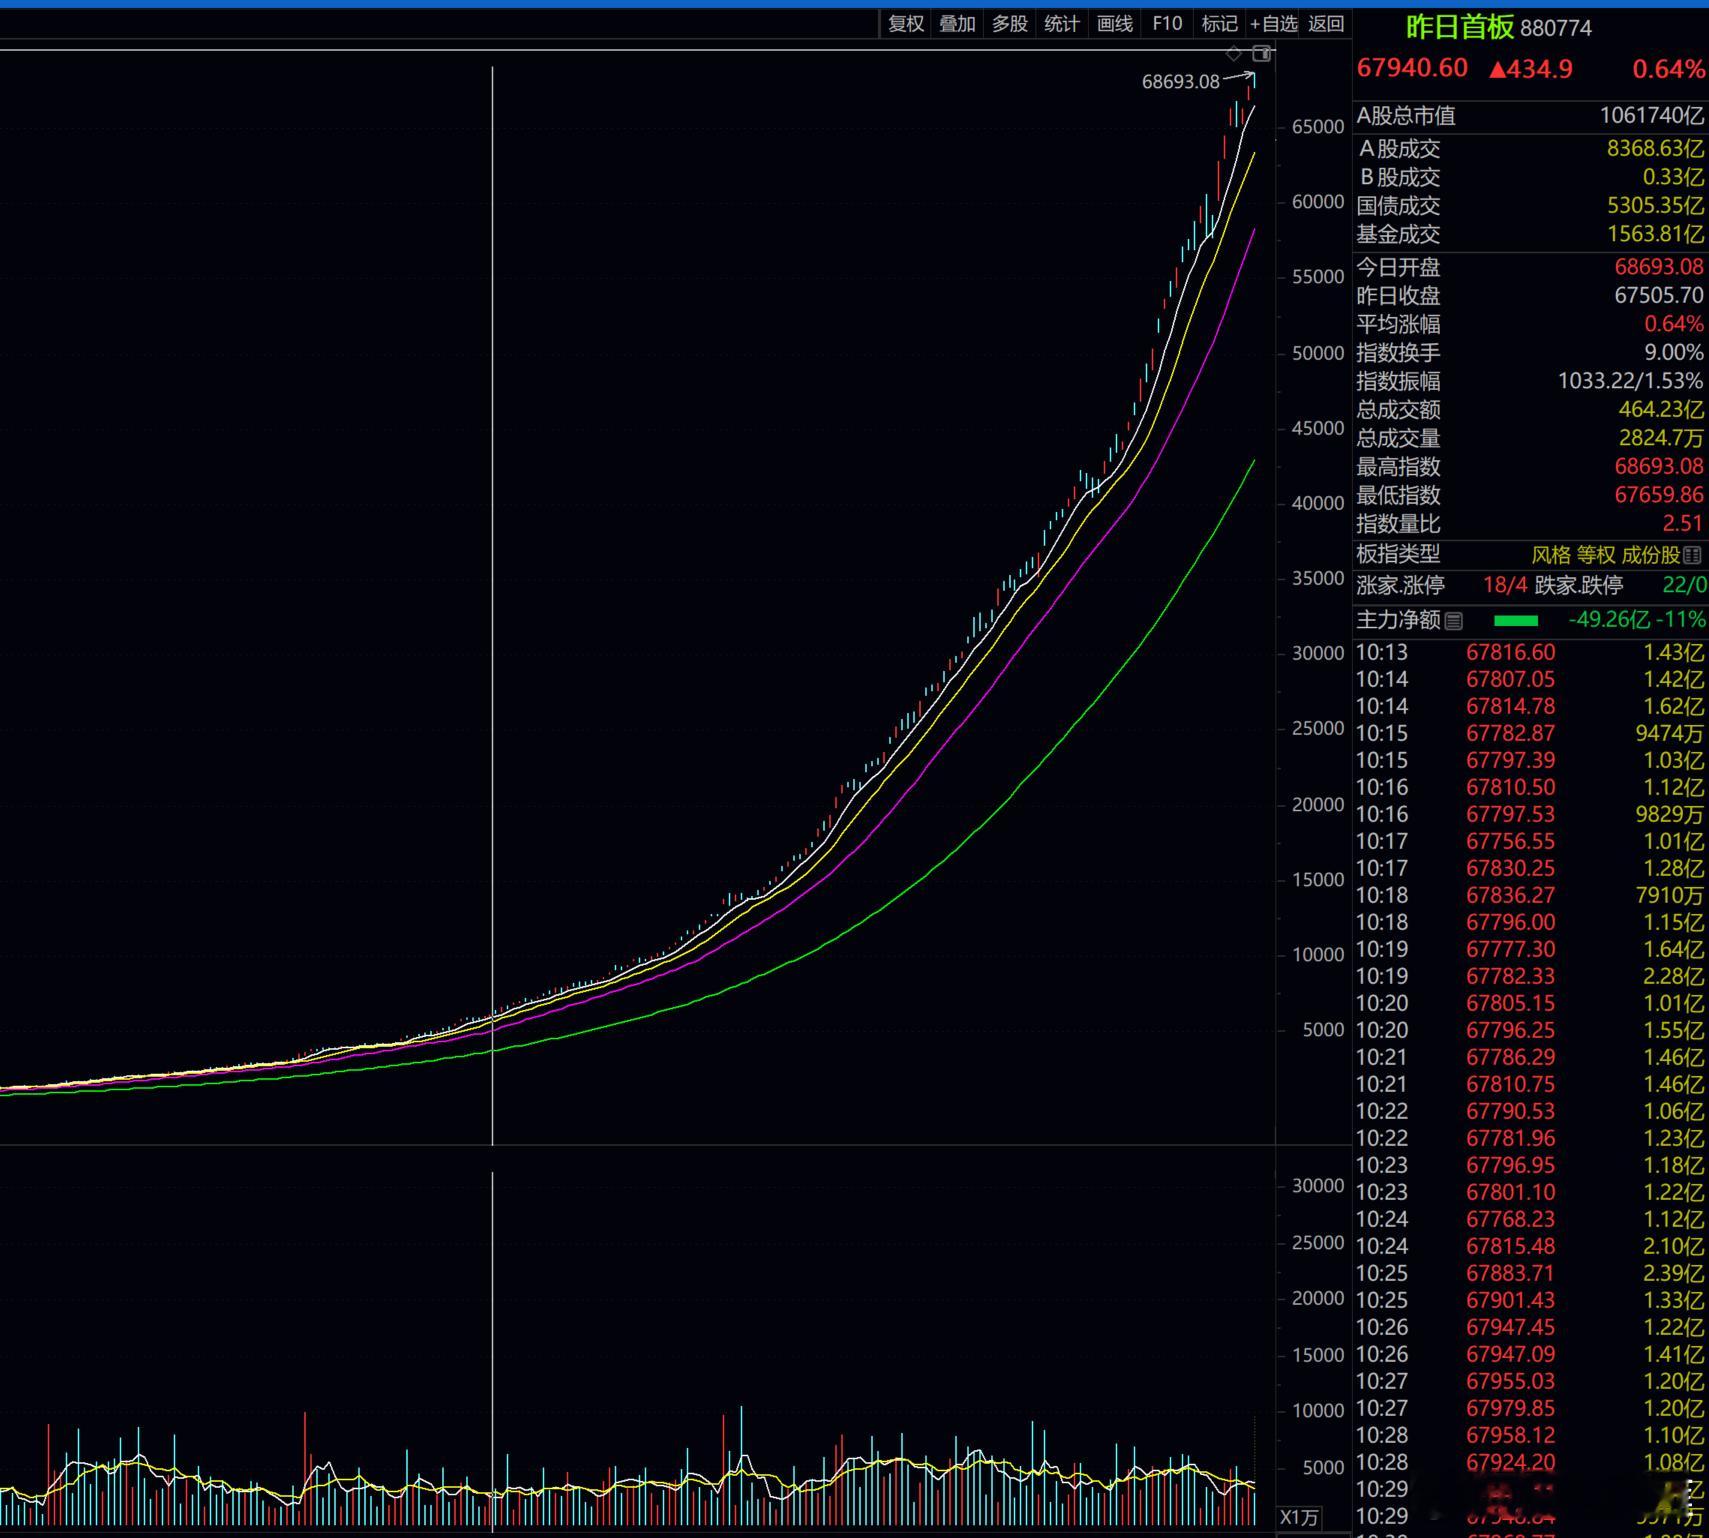Click the 成份股 constituents link
Image resolution: width=1709 pixels, height=1538 pixels.
tap(1651, 555)
